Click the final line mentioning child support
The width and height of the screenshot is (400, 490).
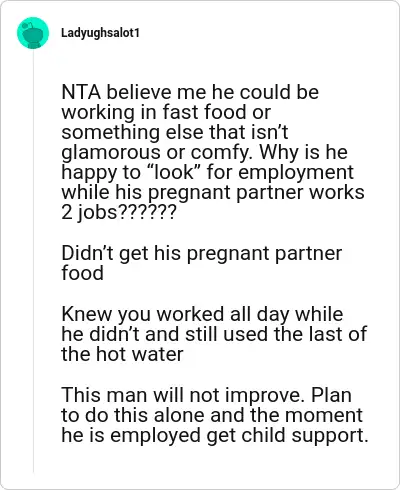tap(215, 435)
